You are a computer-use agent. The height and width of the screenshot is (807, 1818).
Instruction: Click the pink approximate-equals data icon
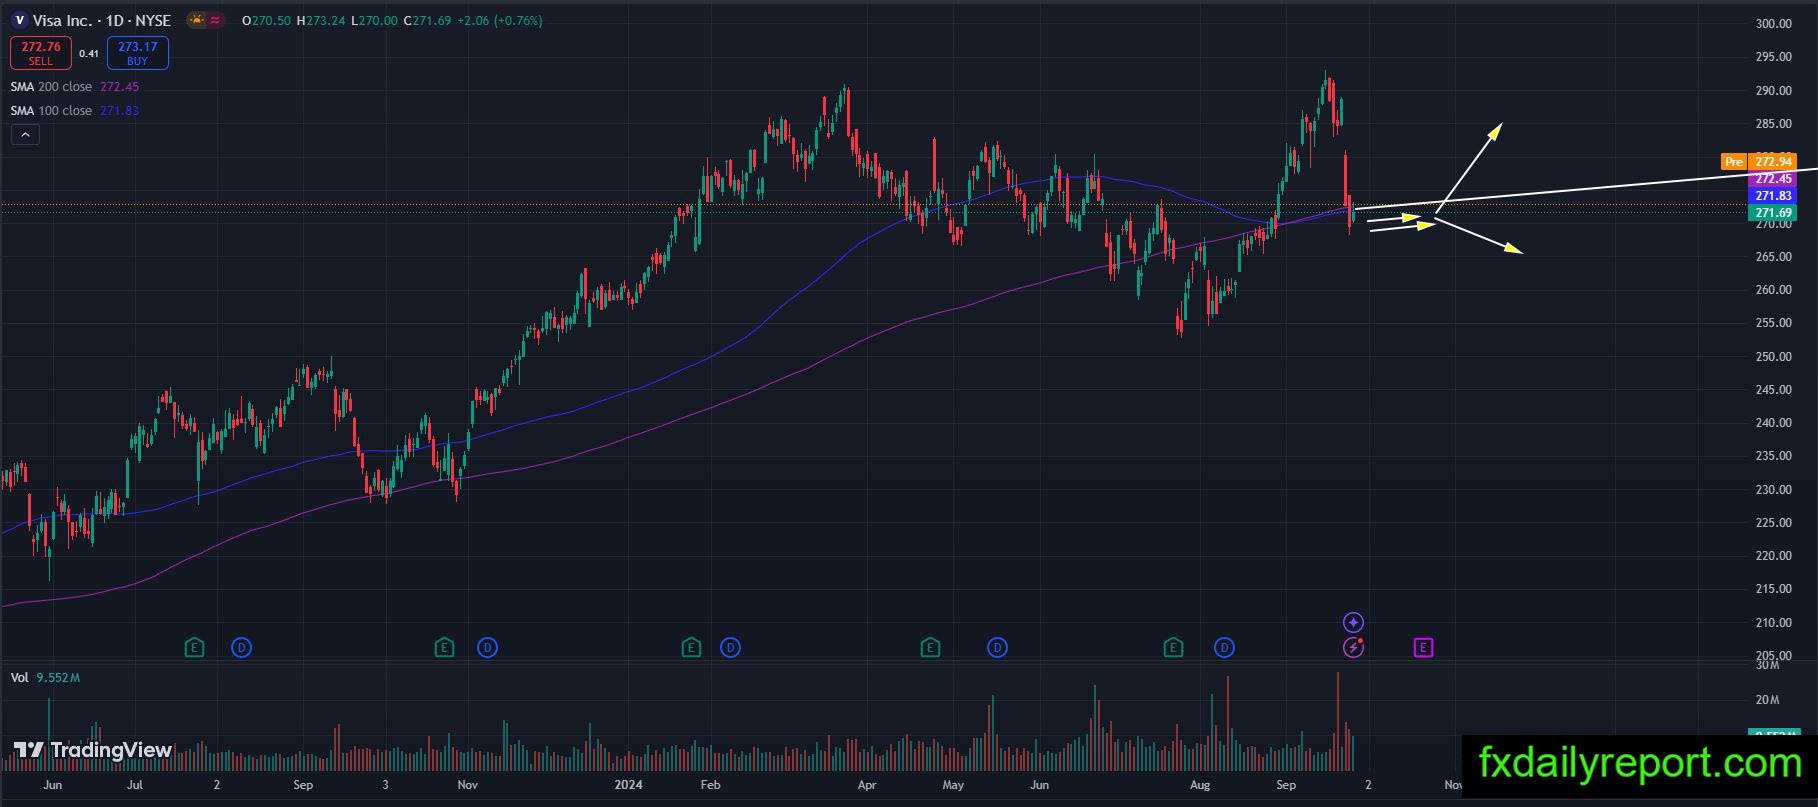216,20
